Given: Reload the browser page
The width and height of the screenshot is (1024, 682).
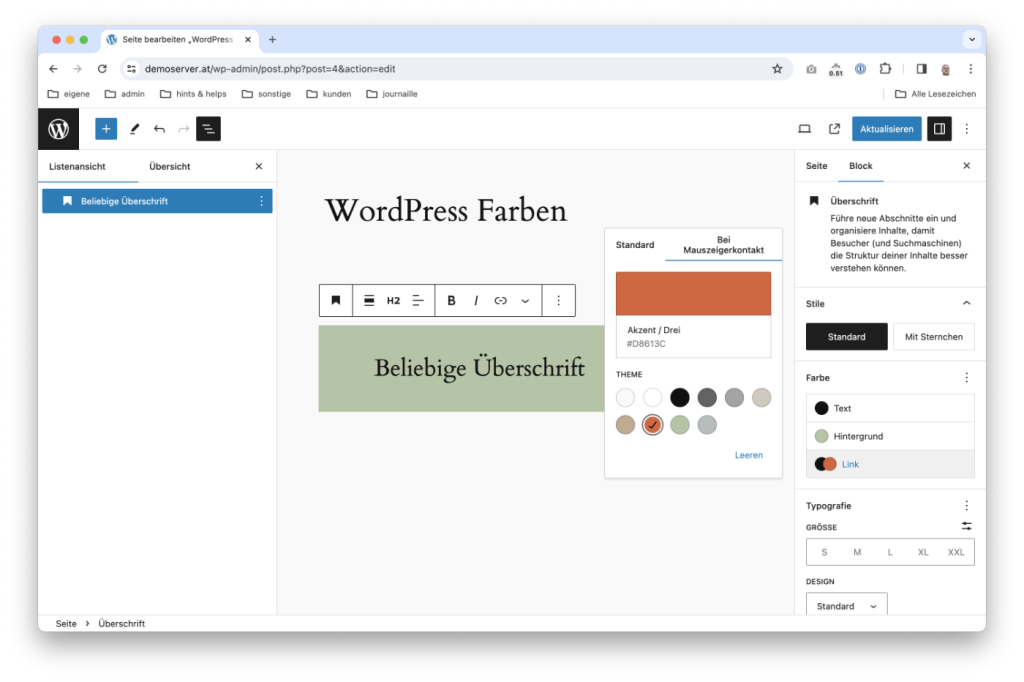Looking at the screenshot, I should (102, 69).
